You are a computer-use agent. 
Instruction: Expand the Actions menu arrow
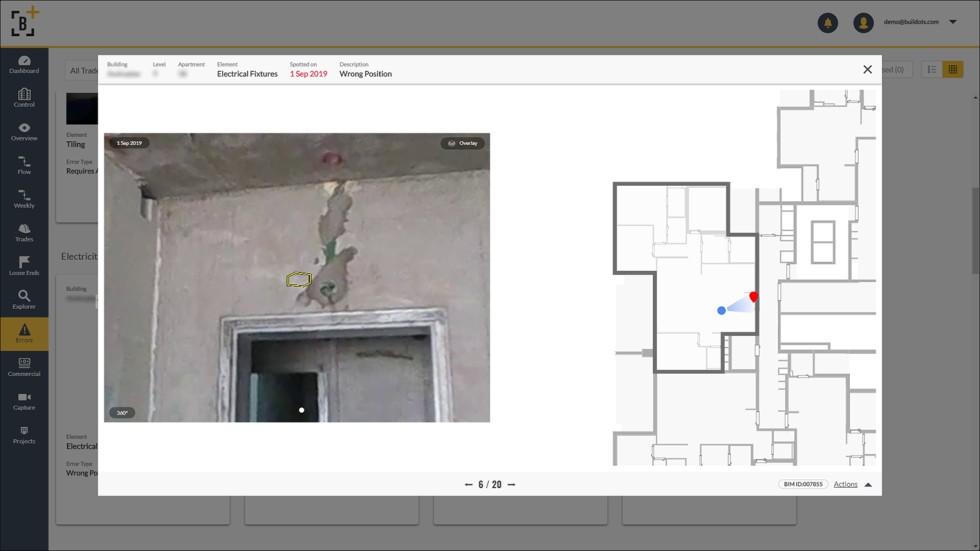click(868, 484)
